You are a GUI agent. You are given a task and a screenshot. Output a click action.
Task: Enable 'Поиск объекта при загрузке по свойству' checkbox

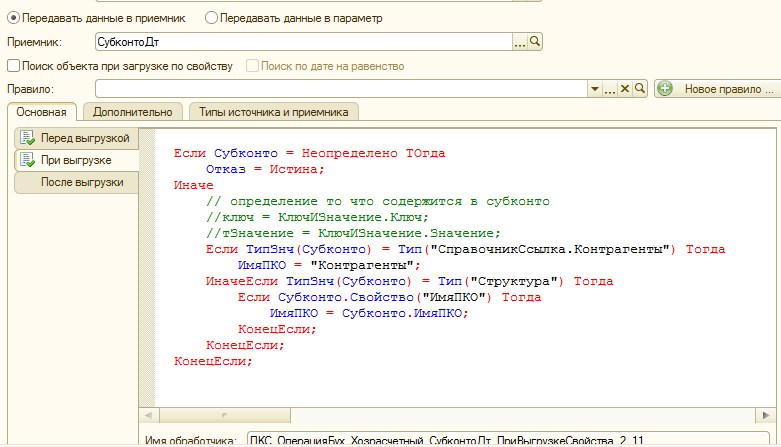tap(13, 66)
